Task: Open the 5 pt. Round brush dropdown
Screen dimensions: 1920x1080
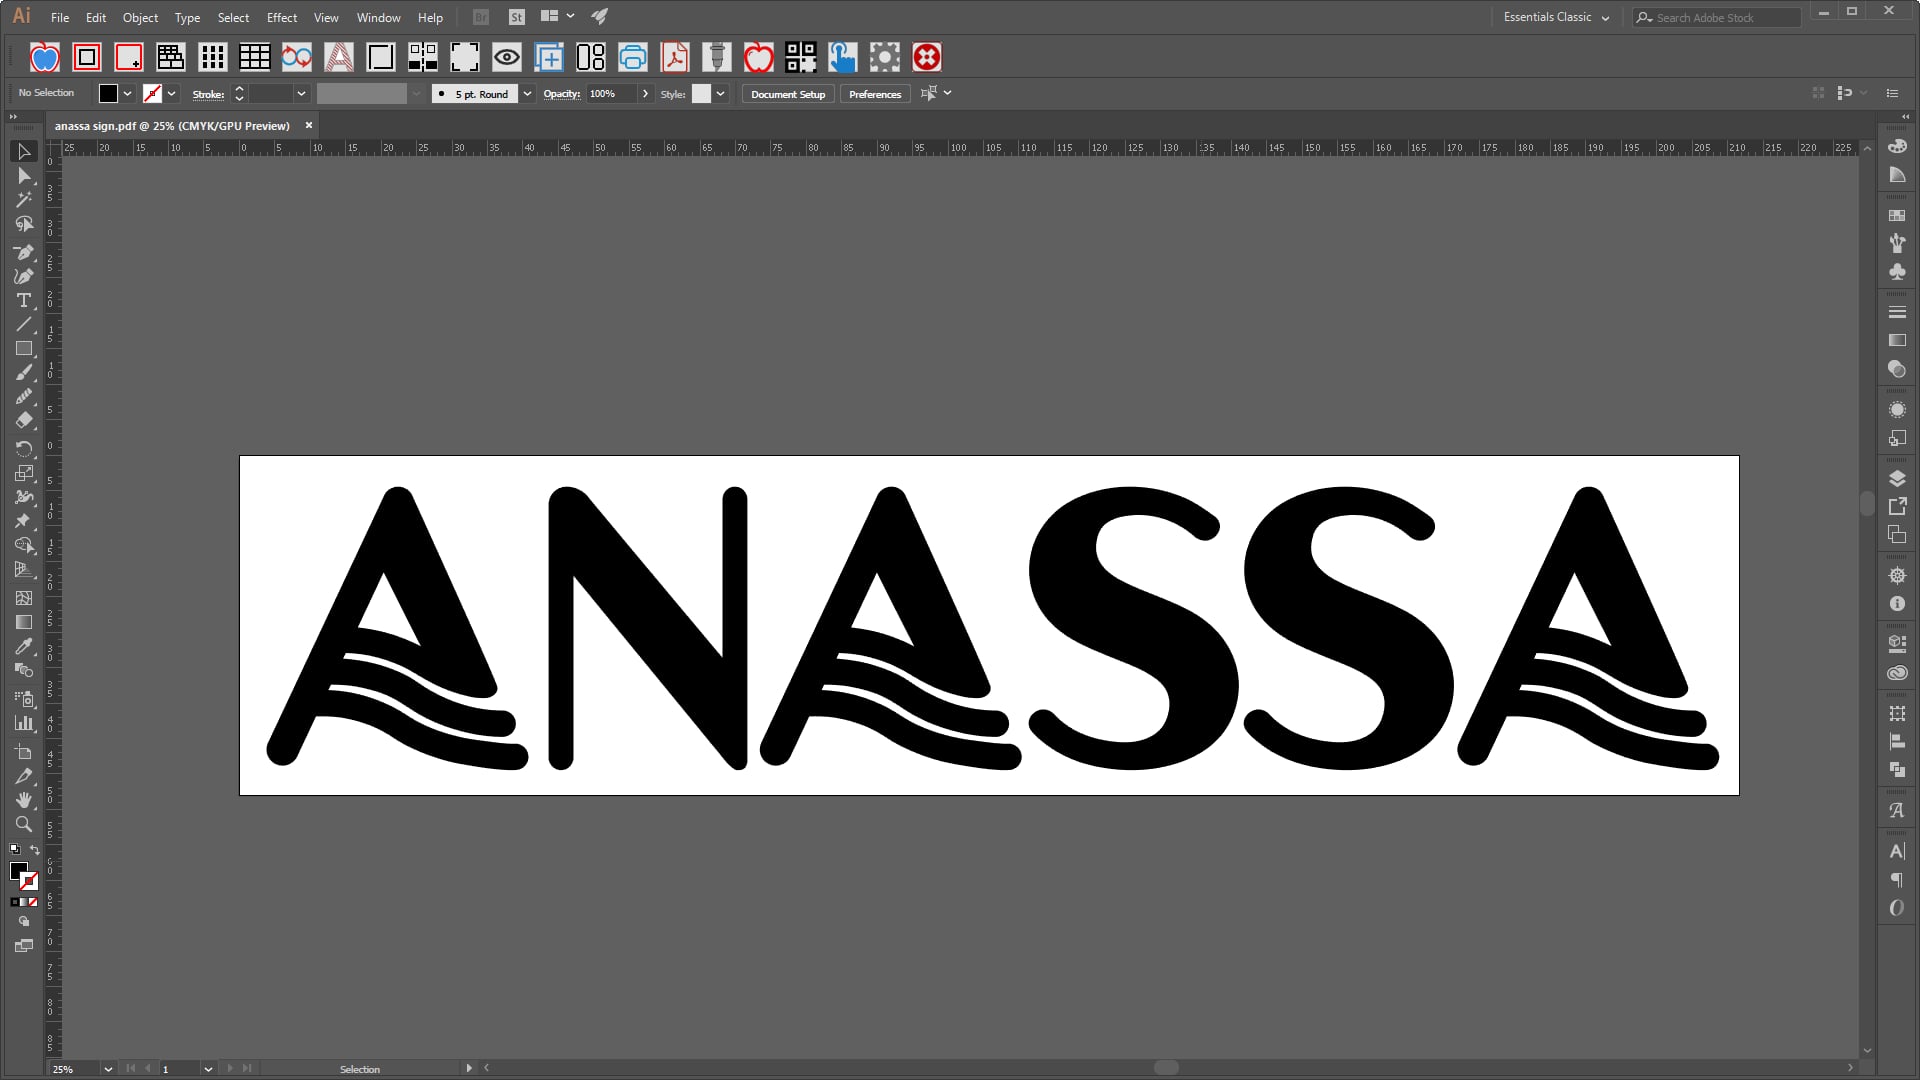Action: point(527,94)
